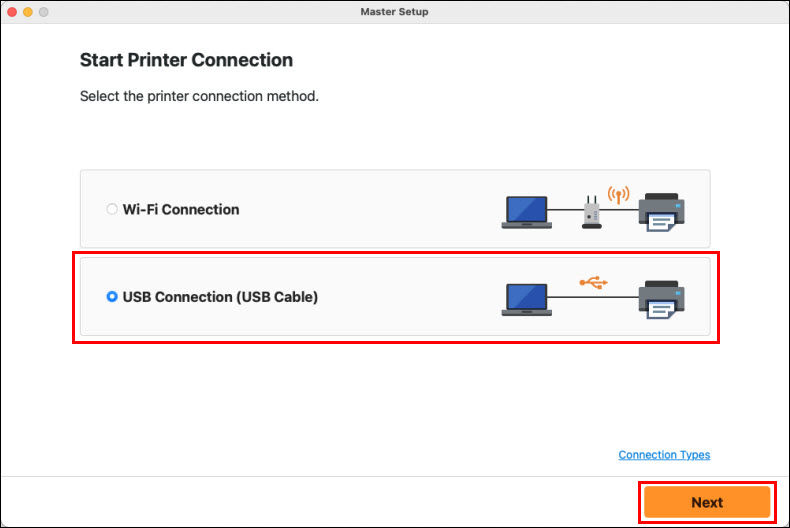Screen dimensions: 790x528
Task: Click the wireless router icon
Action: click(x=591, y=213)
